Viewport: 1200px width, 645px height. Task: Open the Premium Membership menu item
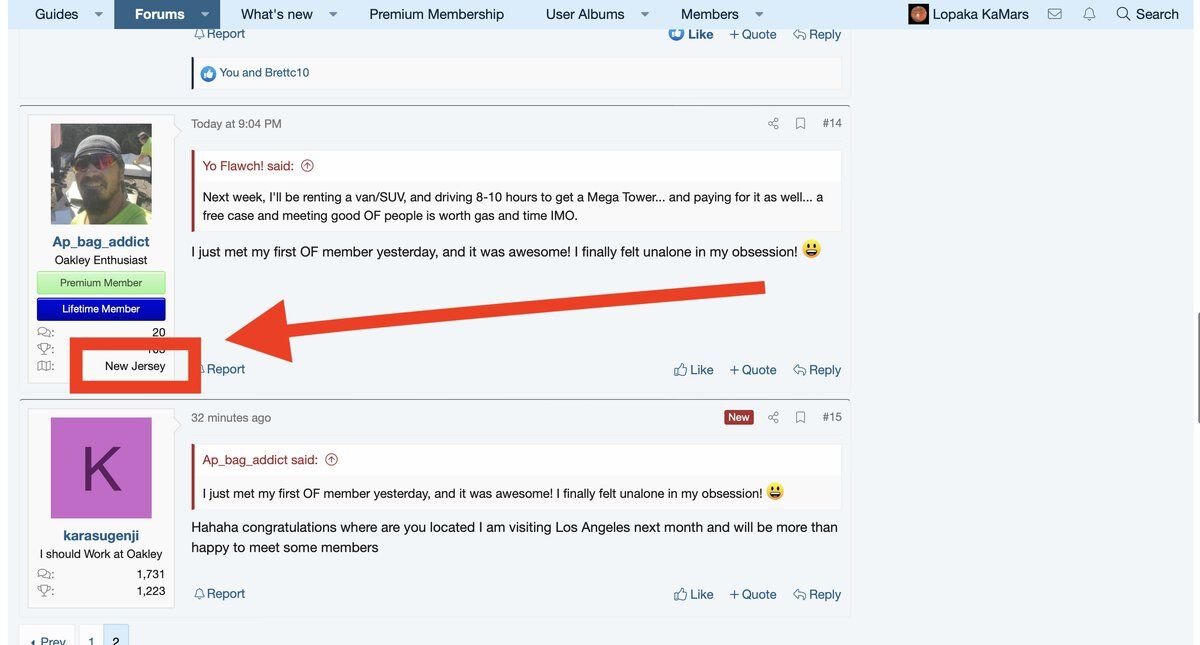point(436,14)
